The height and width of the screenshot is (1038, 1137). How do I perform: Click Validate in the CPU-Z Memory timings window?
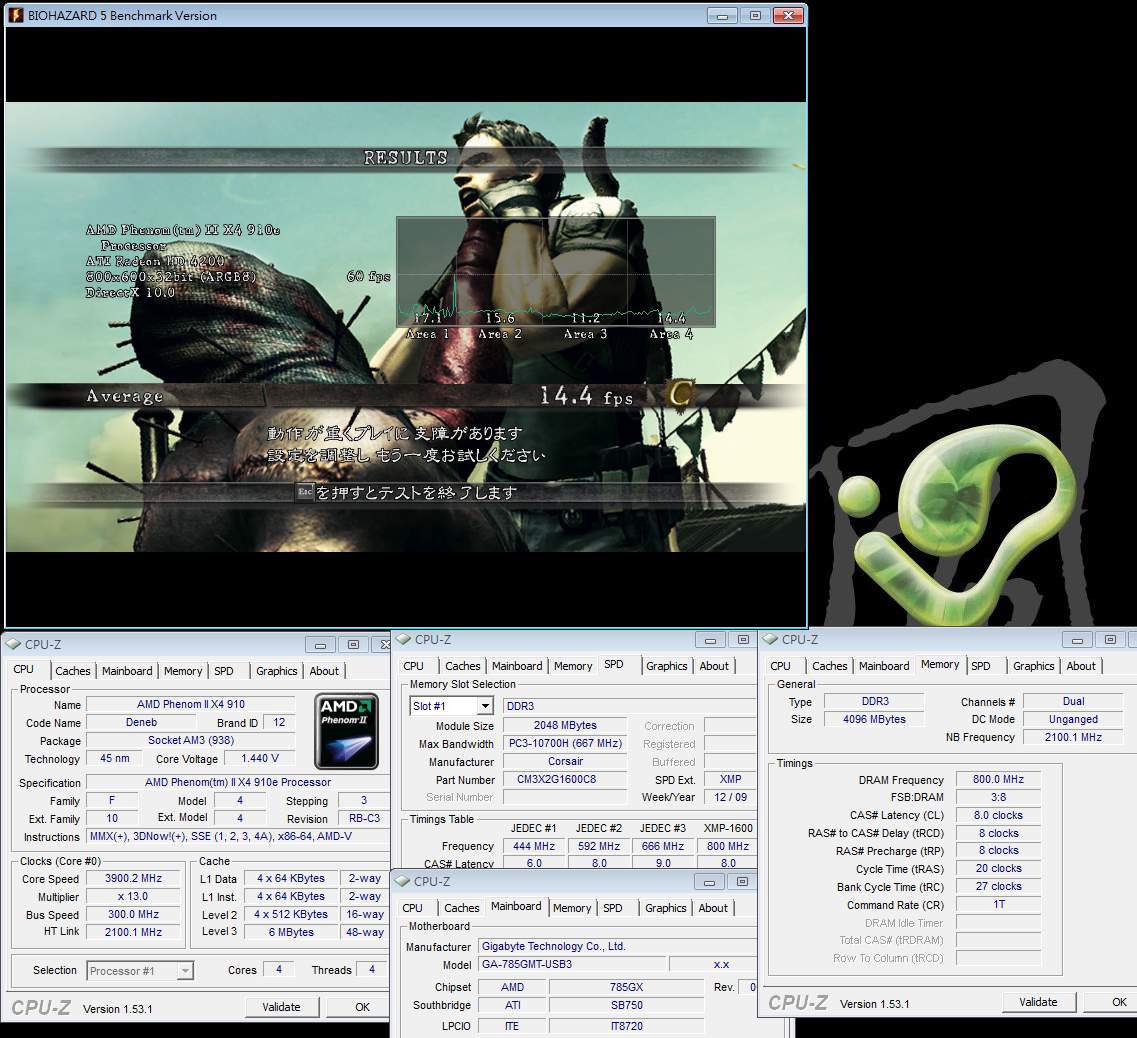coord(1038,1002)
